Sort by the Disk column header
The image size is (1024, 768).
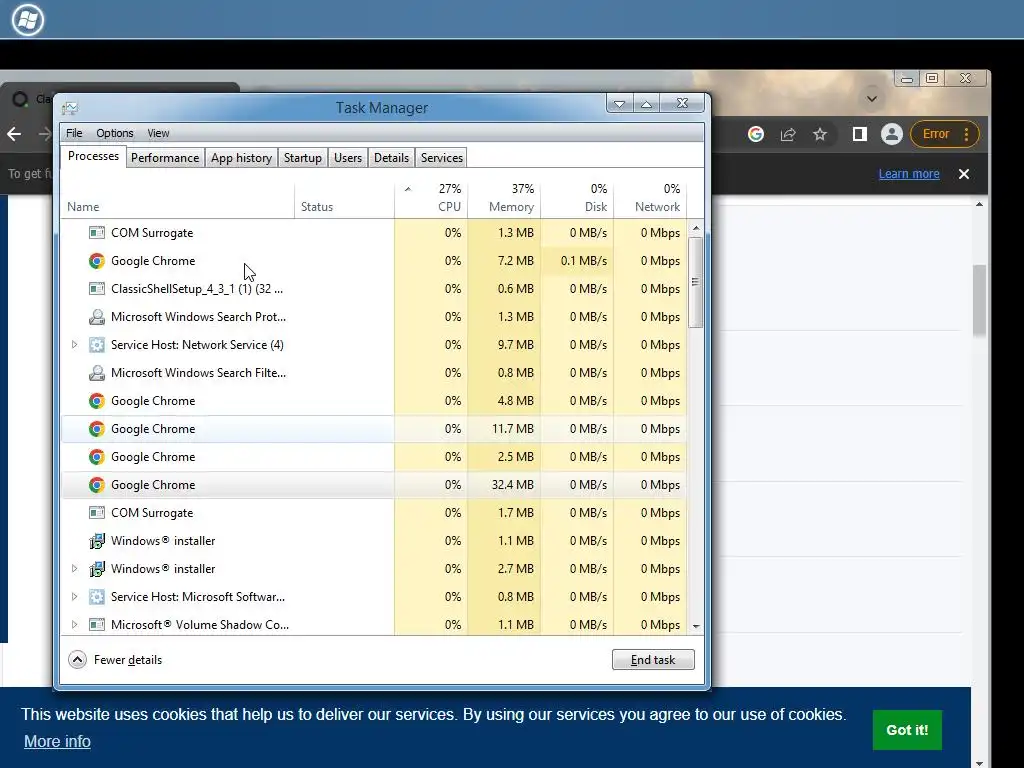[x=577, y=199]
